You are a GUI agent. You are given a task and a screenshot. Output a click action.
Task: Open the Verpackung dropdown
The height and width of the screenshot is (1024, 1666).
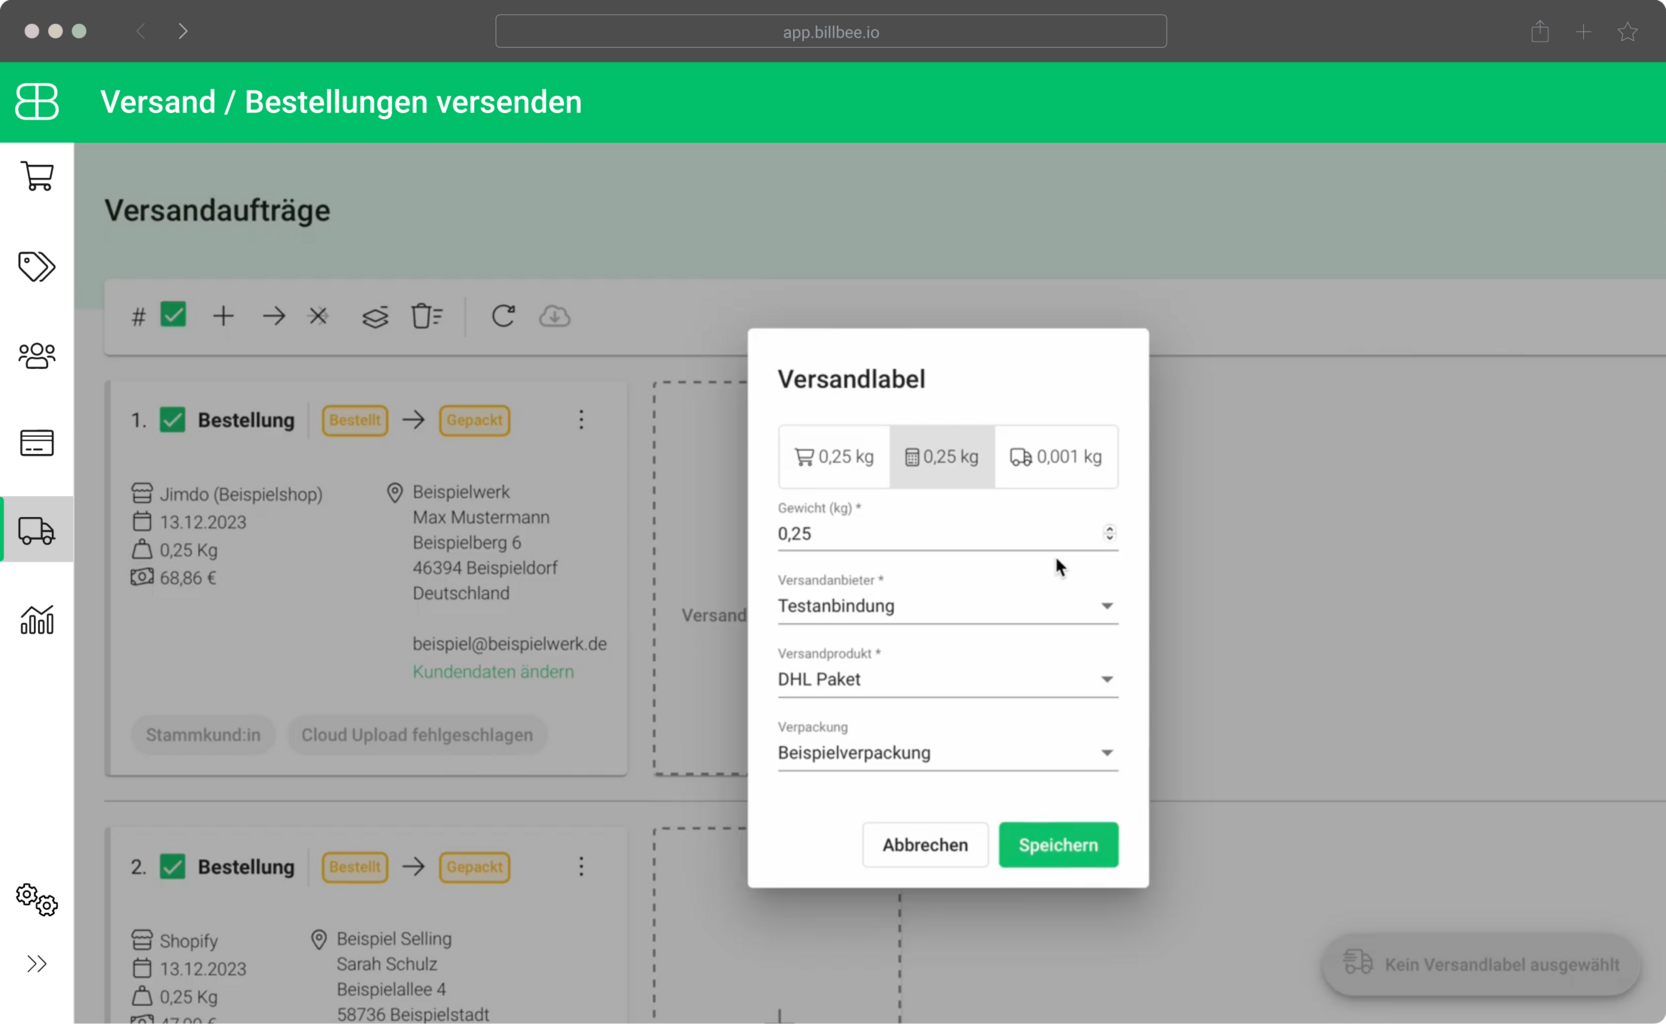point(946,753)
